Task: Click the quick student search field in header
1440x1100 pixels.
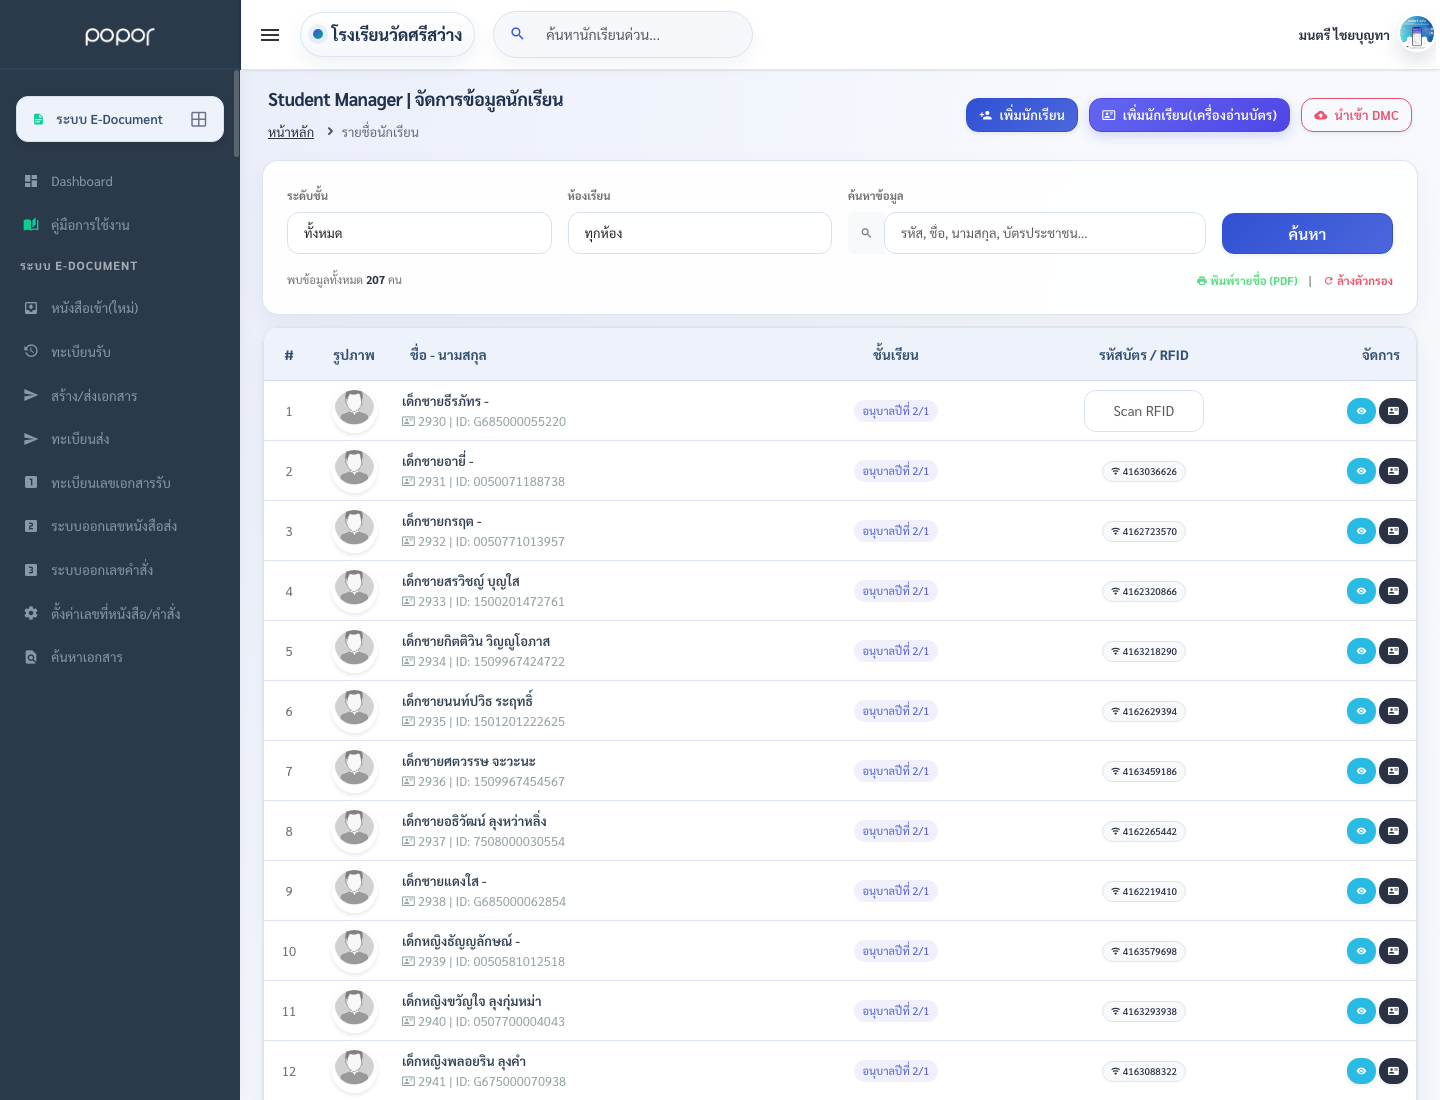Action: (x=623, y=35)
